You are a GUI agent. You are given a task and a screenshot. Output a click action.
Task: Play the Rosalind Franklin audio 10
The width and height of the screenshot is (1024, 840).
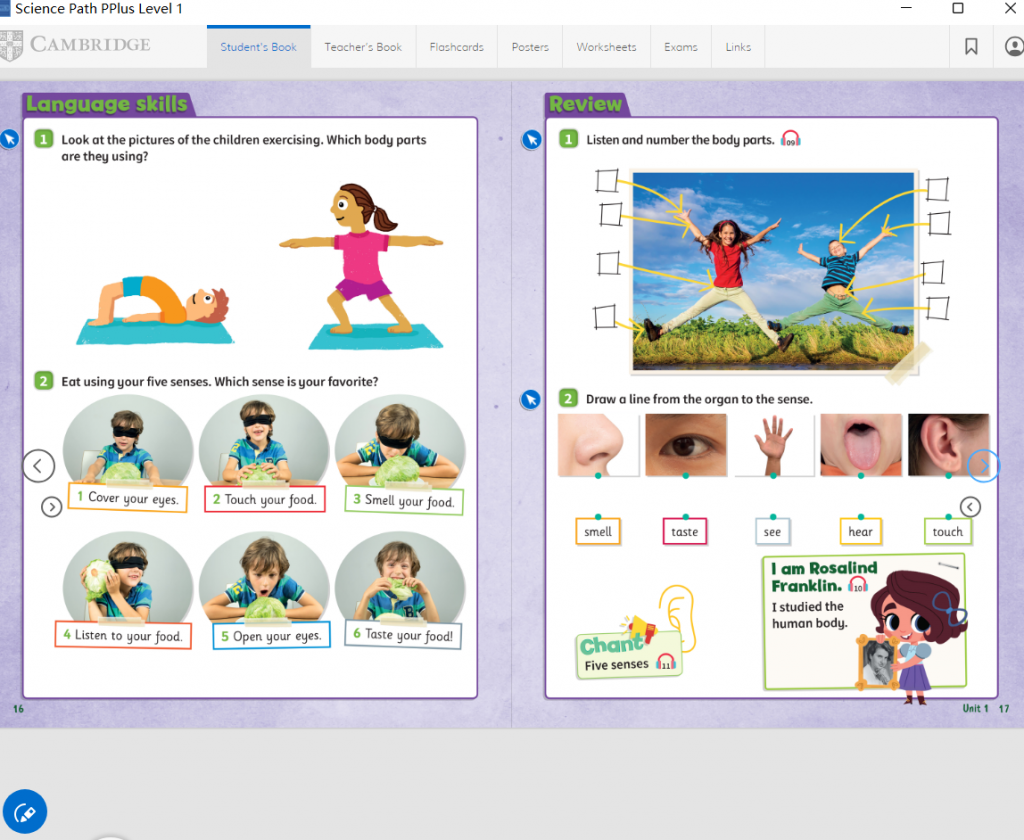click(x=857, y=585)
